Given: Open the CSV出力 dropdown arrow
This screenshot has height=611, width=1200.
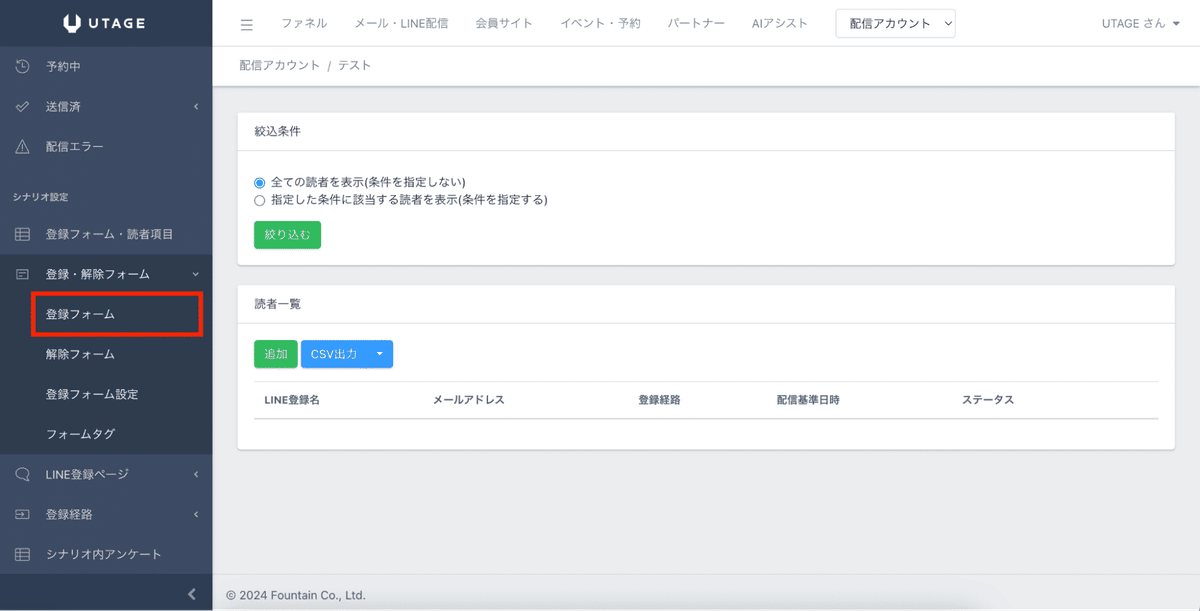Looking at the screenshot, I should click(379, 353).
